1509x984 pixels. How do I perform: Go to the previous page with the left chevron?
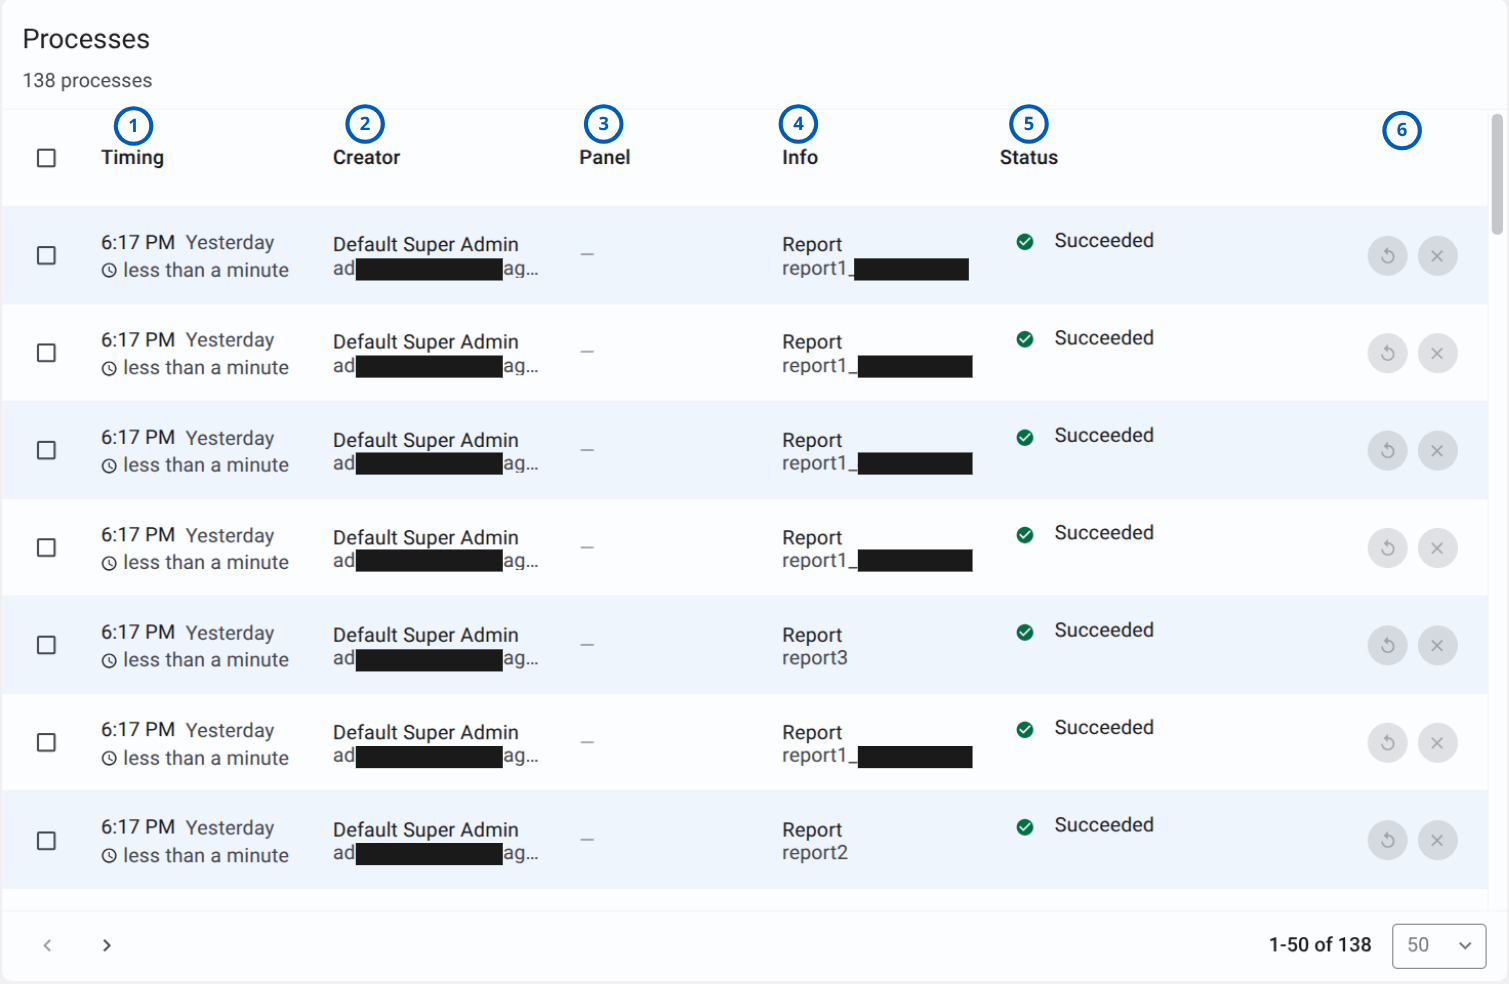[x=47, y=945]
